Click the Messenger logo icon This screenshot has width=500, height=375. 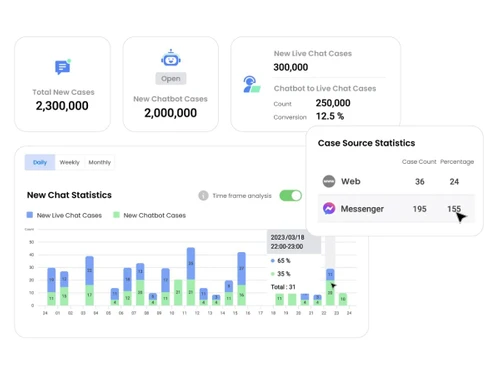click(x=329, y=209)
